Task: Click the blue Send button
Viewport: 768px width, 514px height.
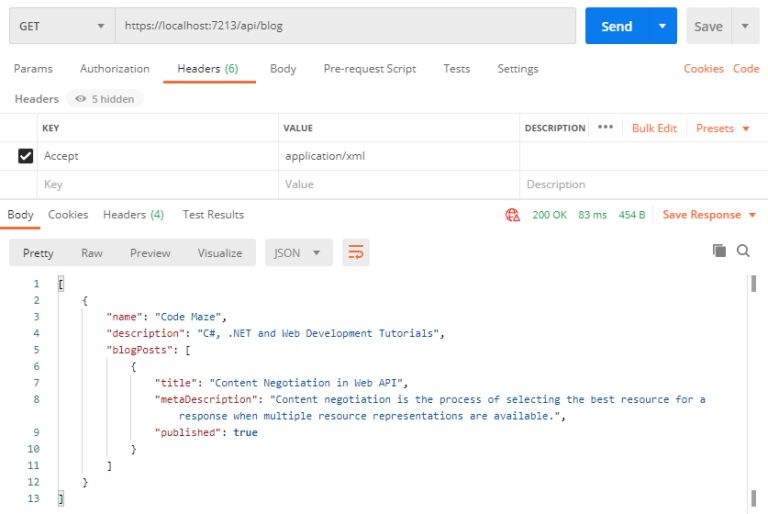Action: (617, 26)
